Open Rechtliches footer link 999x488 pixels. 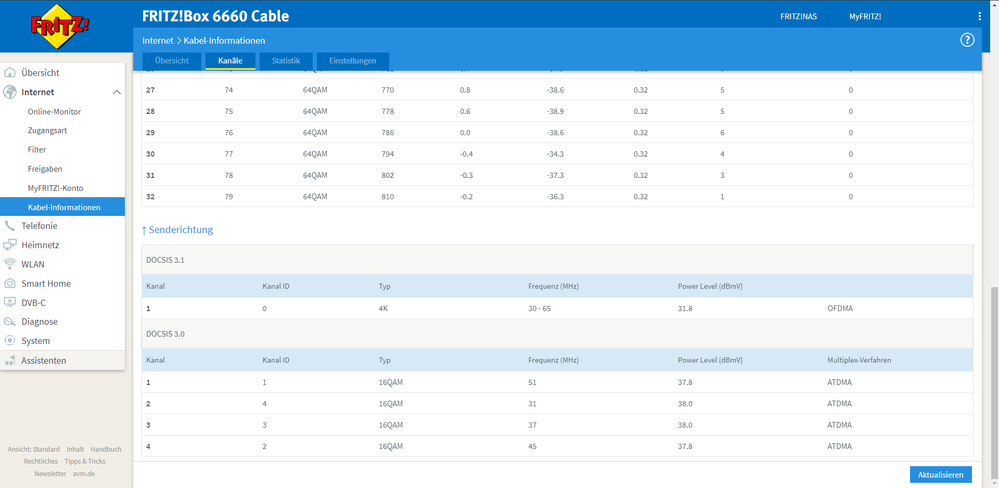click(x=41, y=461)
